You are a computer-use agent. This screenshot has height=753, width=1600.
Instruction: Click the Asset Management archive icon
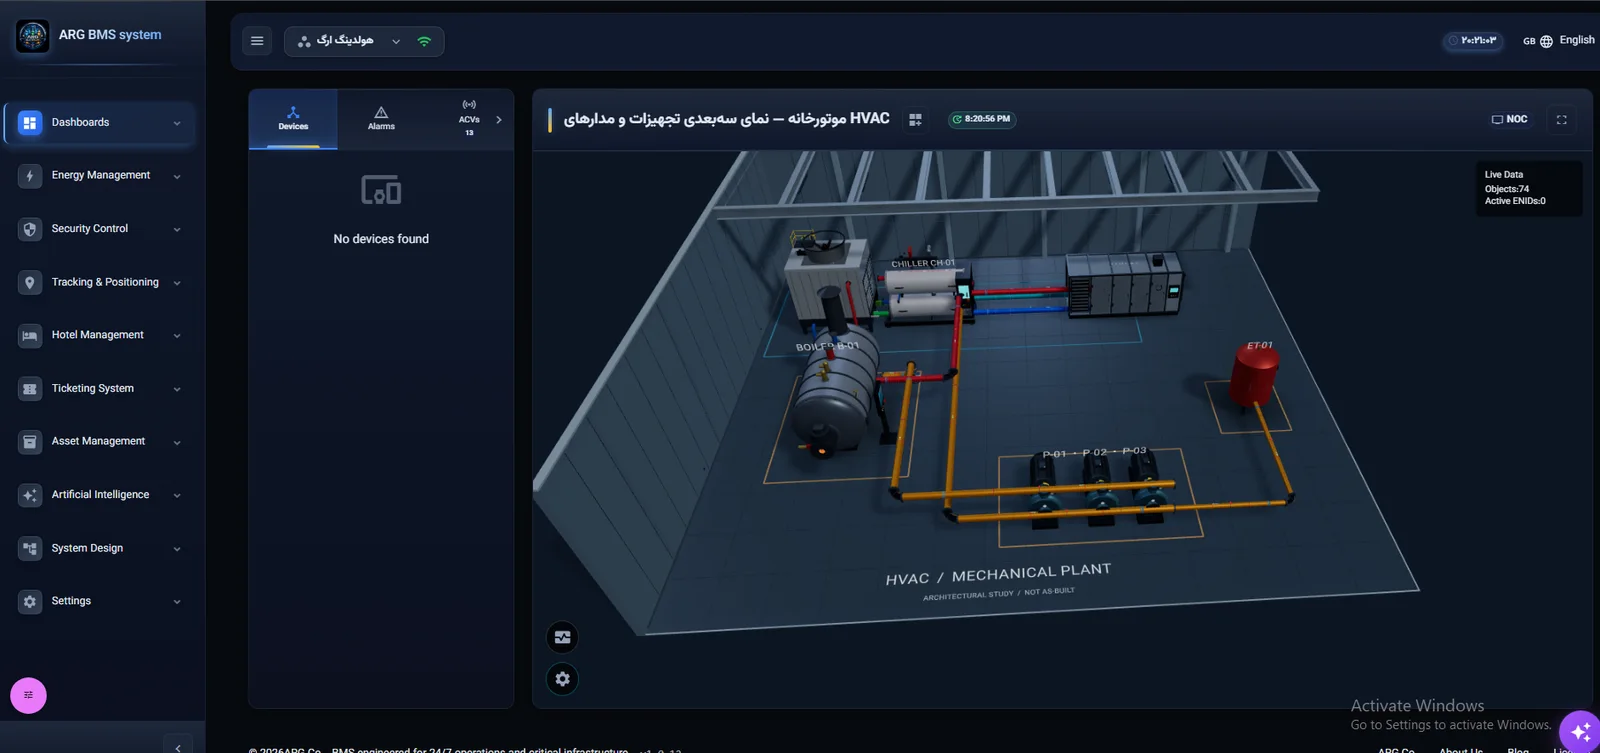point(30,442)
